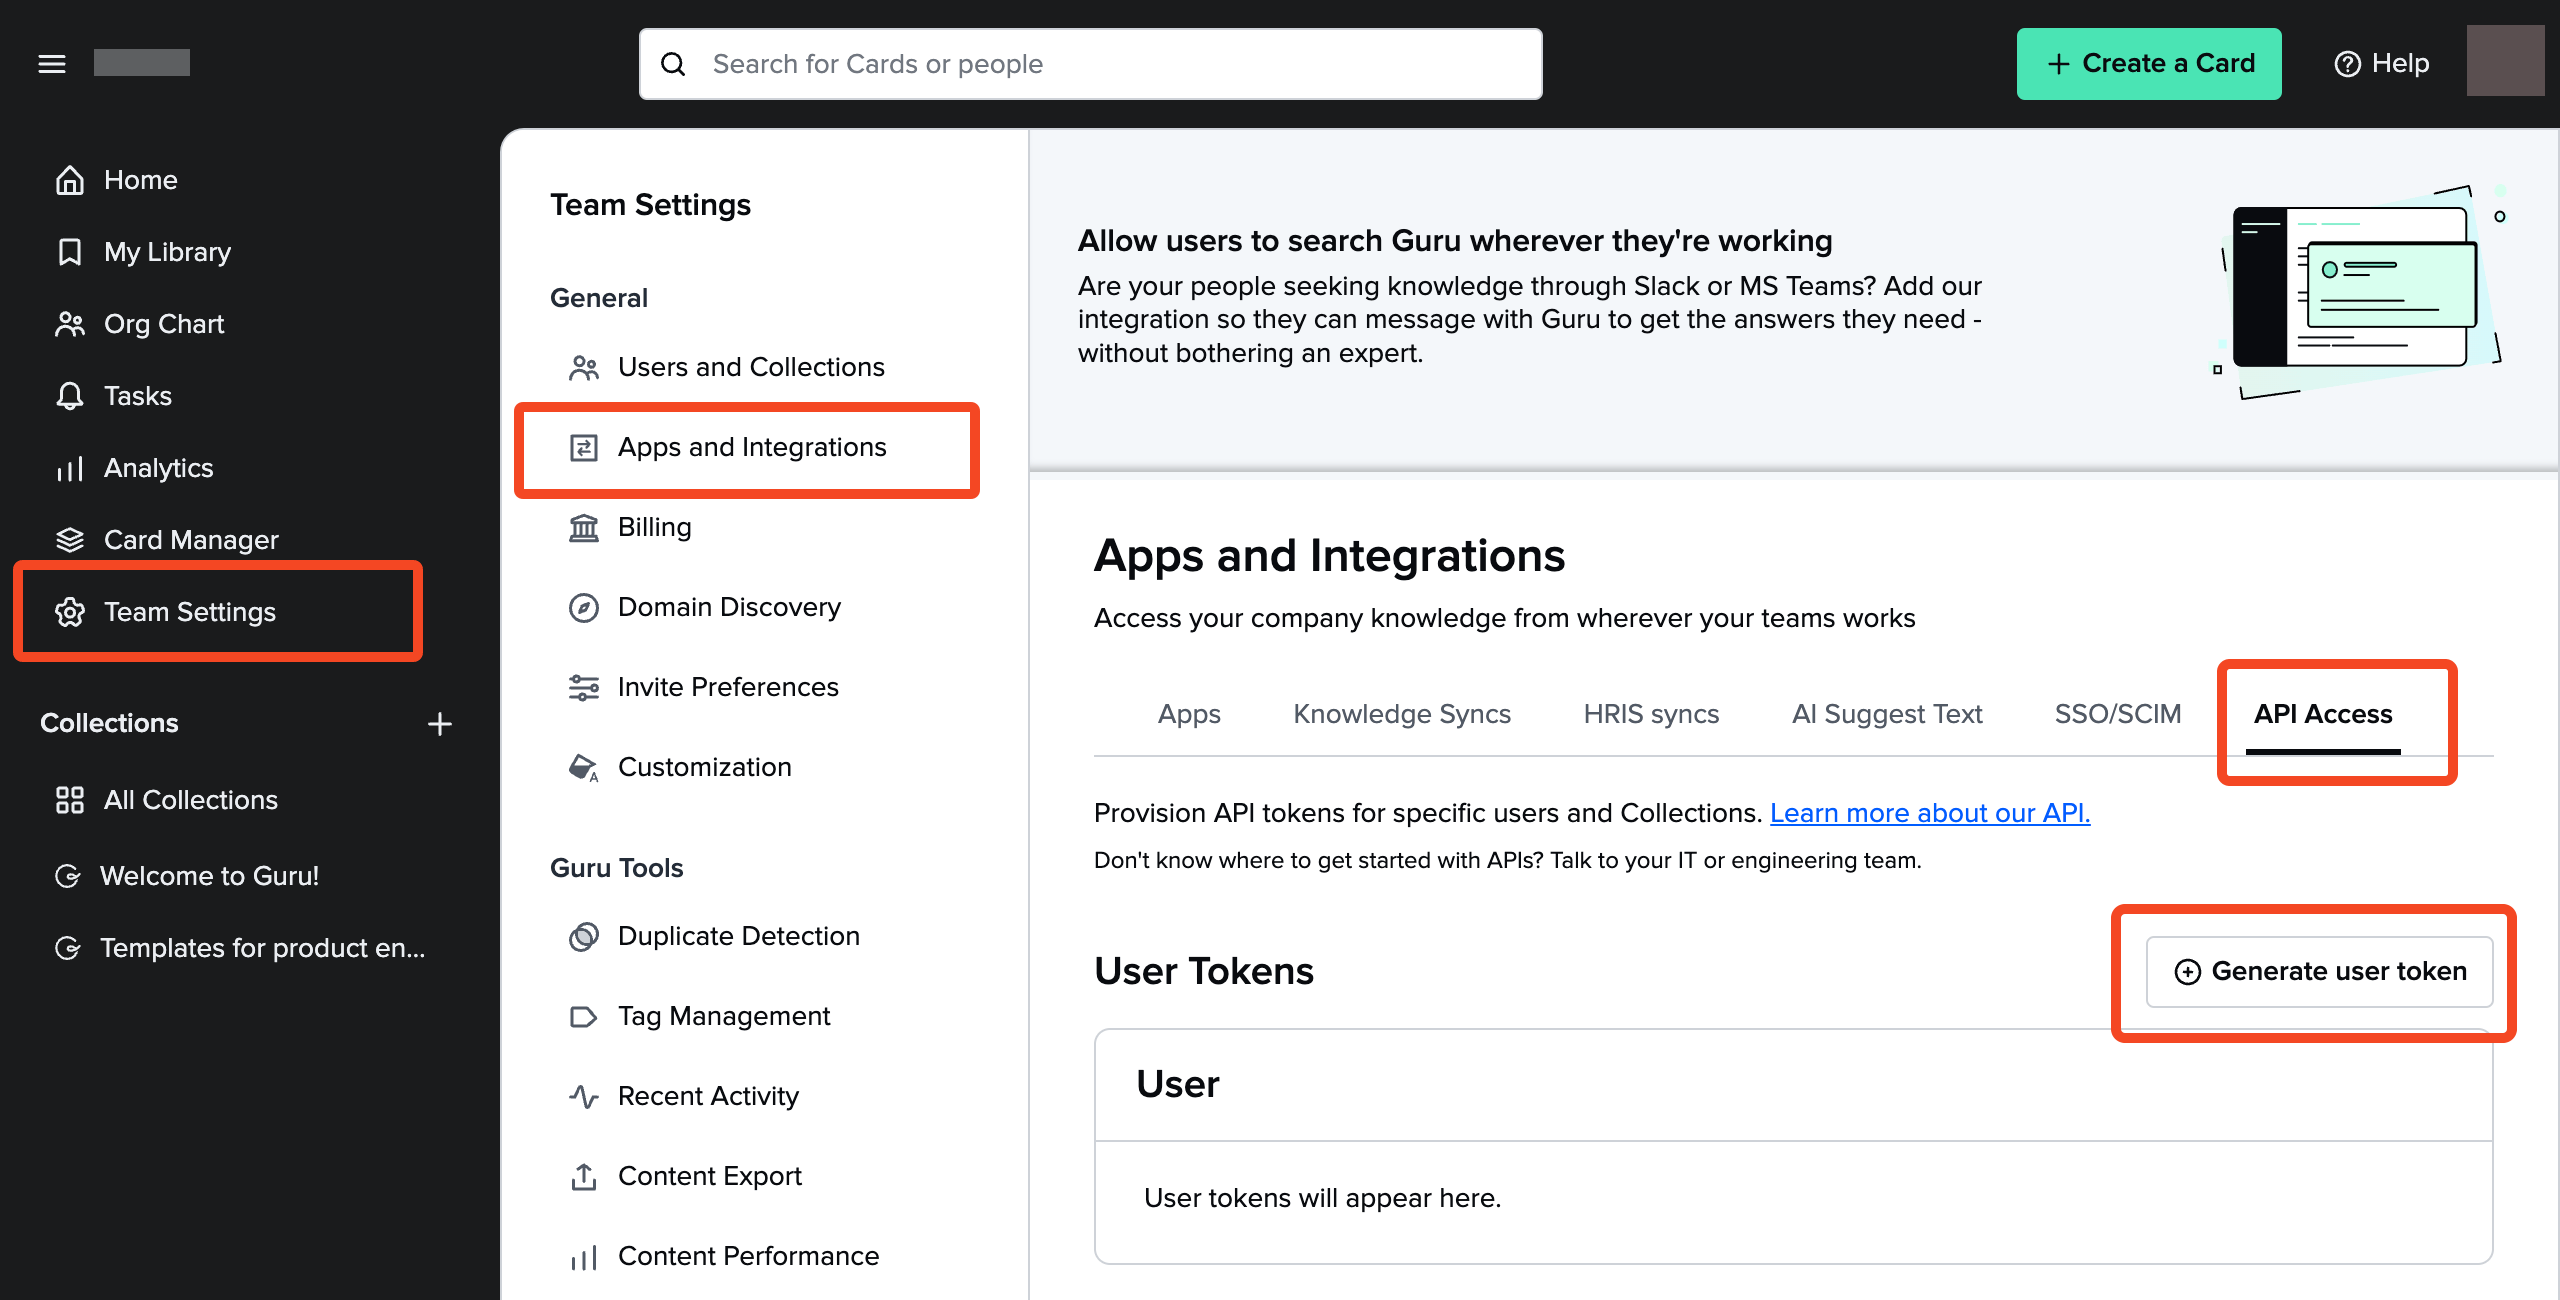Image resolution: width=2560 pixels, height=1300 pixels.
Task: Click the Templates for product collection icon
Action: tap(68, 948)
